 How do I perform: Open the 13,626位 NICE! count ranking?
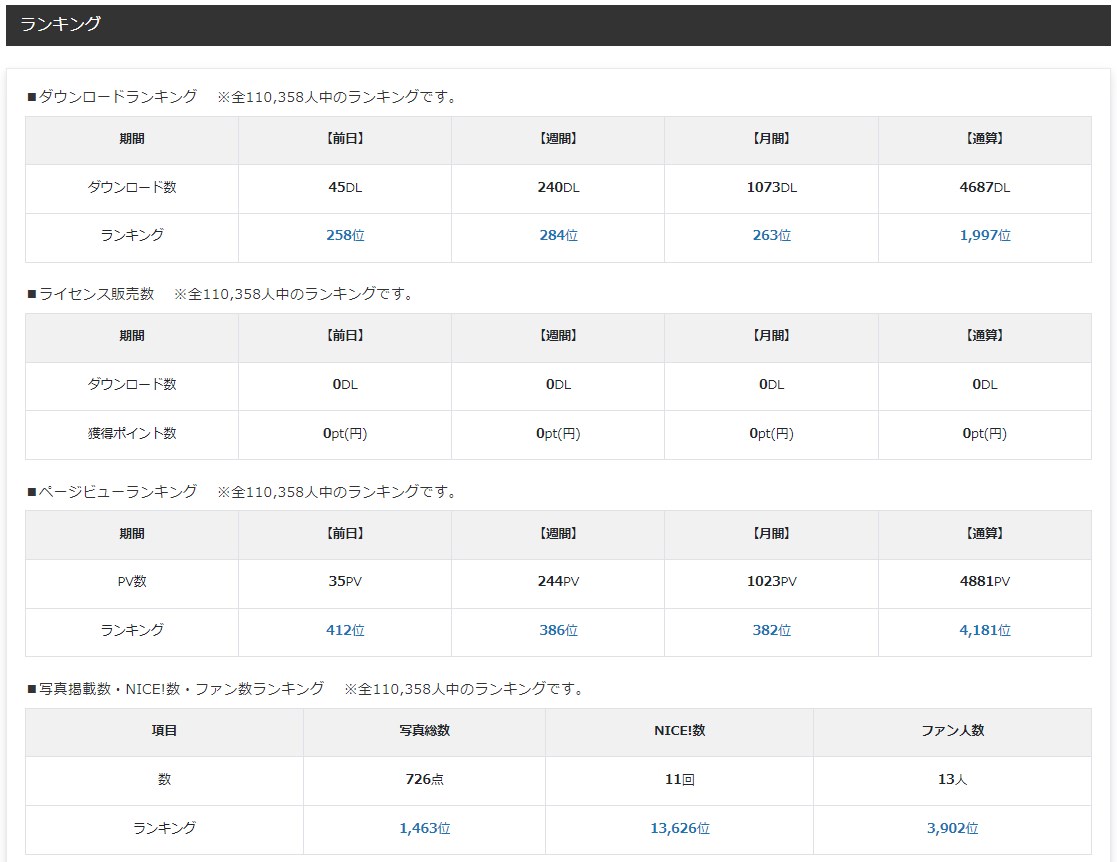click(x=679, y=829)
